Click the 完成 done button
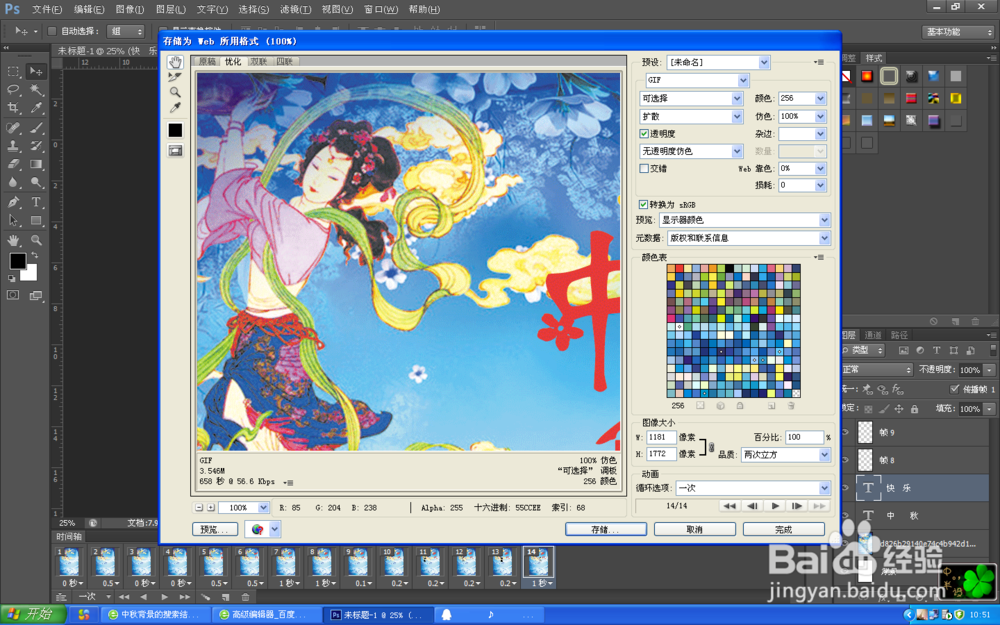Screen dimensions: 1000x625 [x=783, y=529]
